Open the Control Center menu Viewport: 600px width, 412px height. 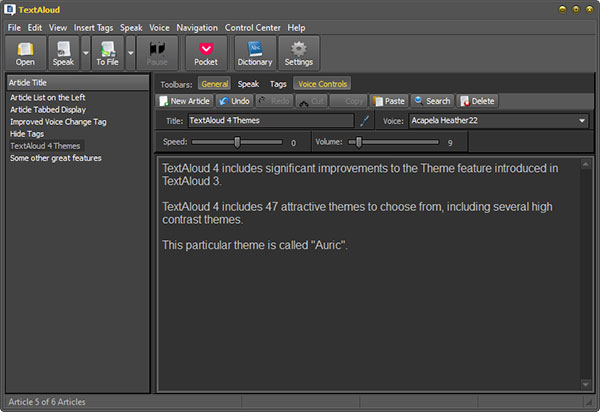coord(253,27)
